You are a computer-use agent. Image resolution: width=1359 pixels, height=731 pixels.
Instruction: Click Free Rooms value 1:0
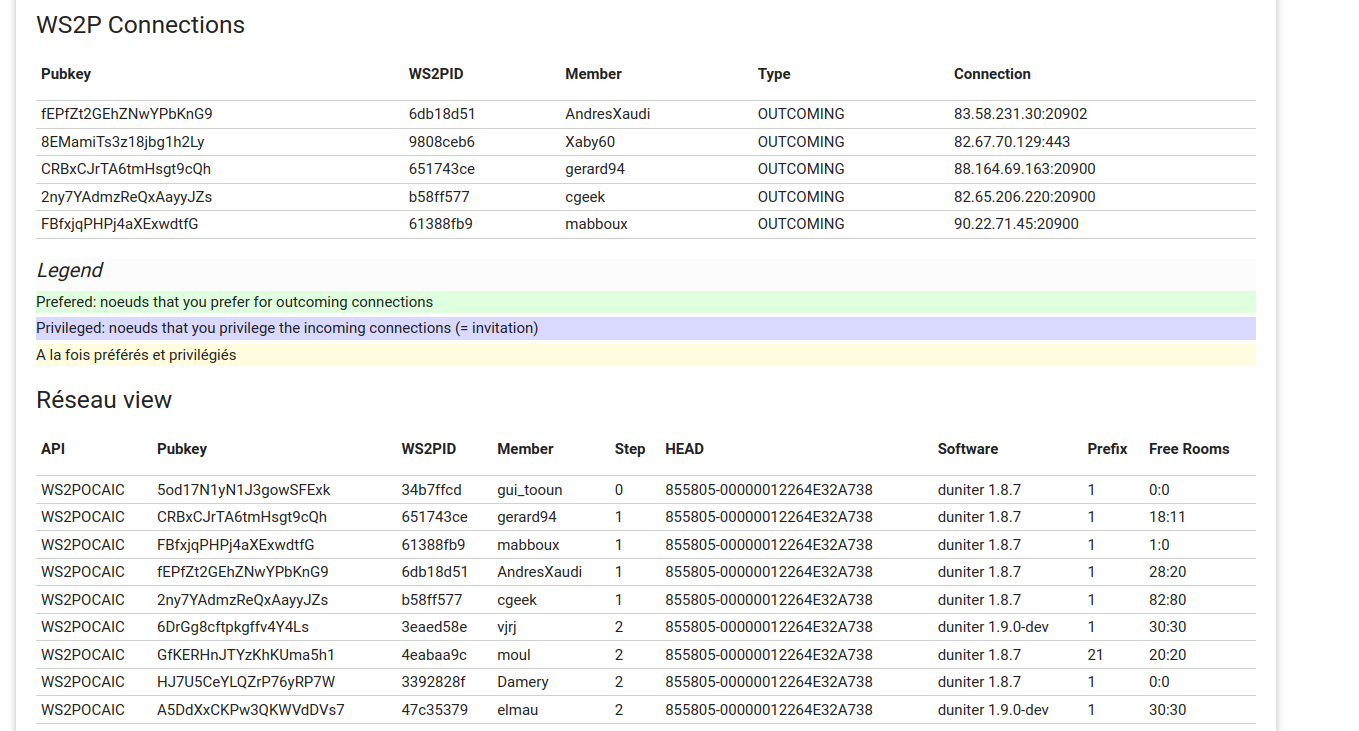(x=1159, y=545)
